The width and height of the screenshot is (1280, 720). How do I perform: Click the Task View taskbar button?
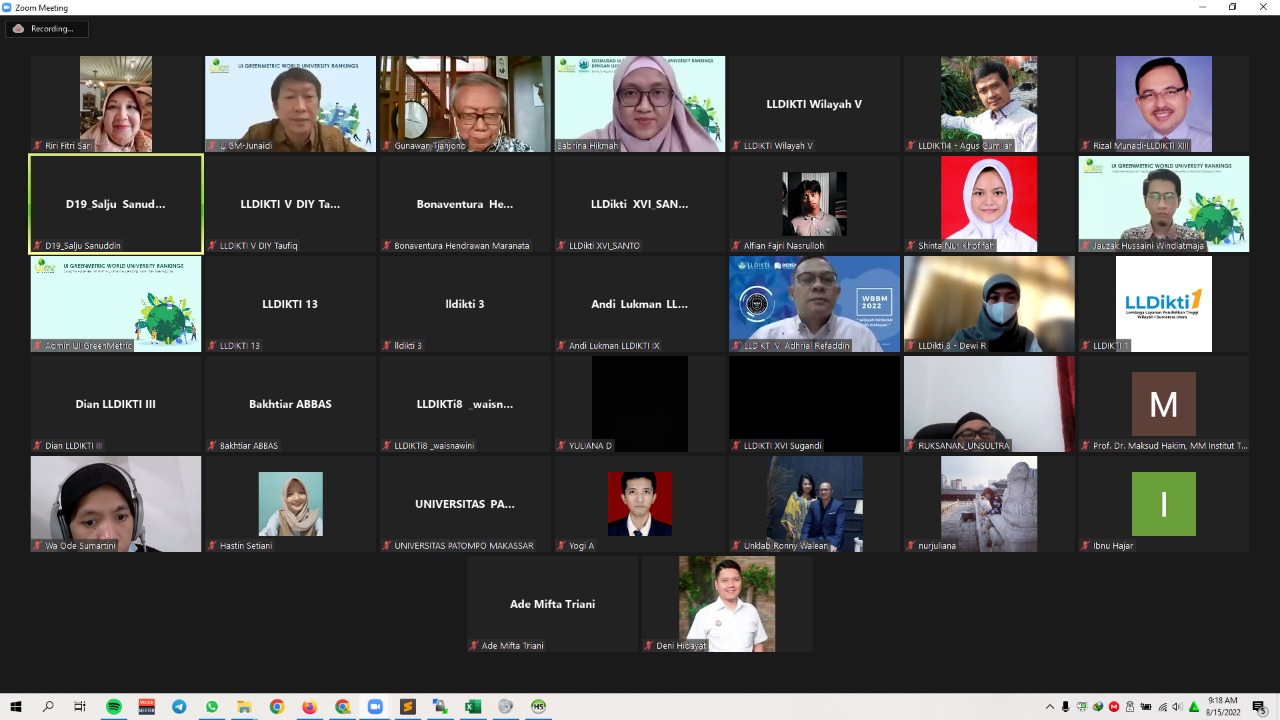80,707
